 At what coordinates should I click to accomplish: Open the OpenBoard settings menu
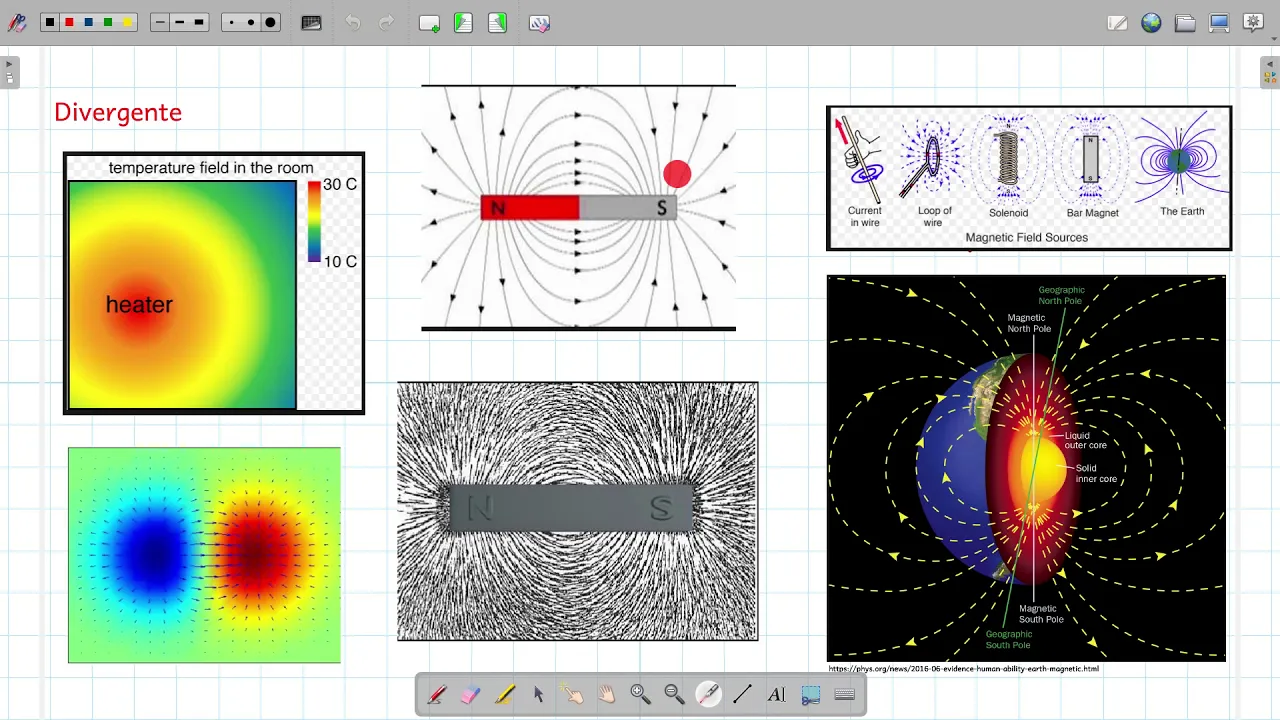(x=1253, y=23)
